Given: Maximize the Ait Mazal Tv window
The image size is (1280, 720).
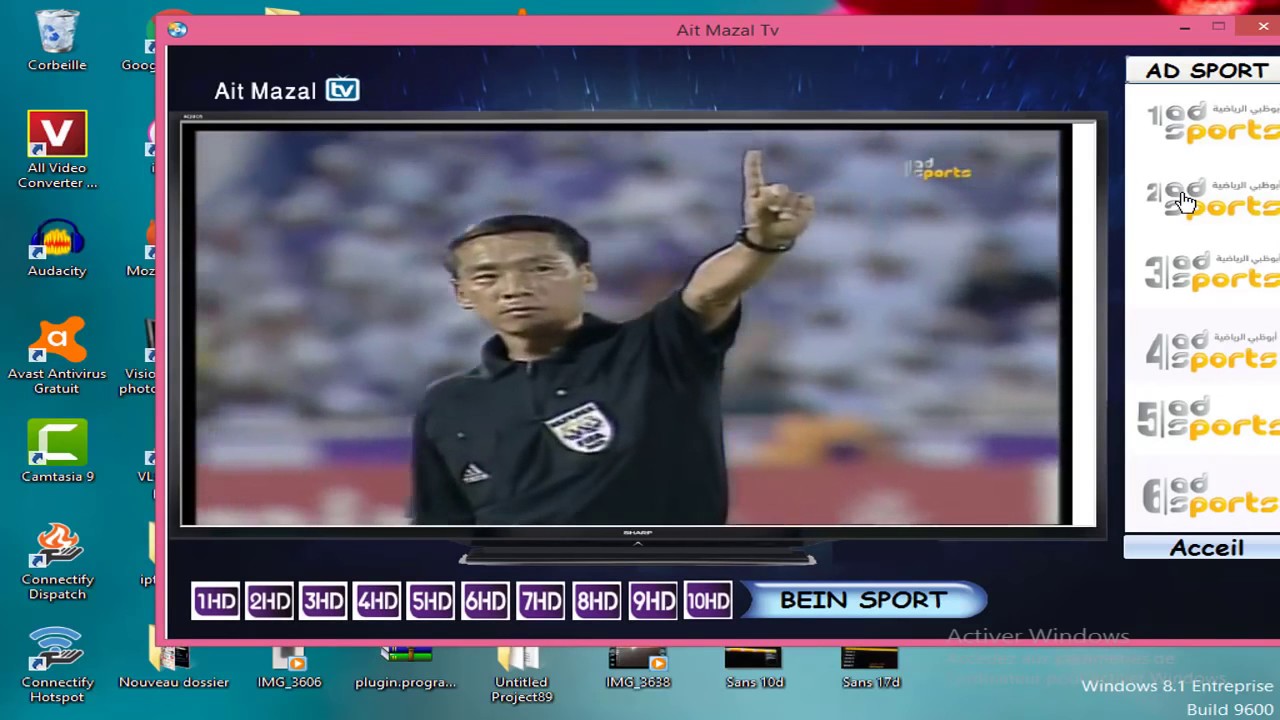Looking at the screenshot, I should click(x=1219, y=27).
